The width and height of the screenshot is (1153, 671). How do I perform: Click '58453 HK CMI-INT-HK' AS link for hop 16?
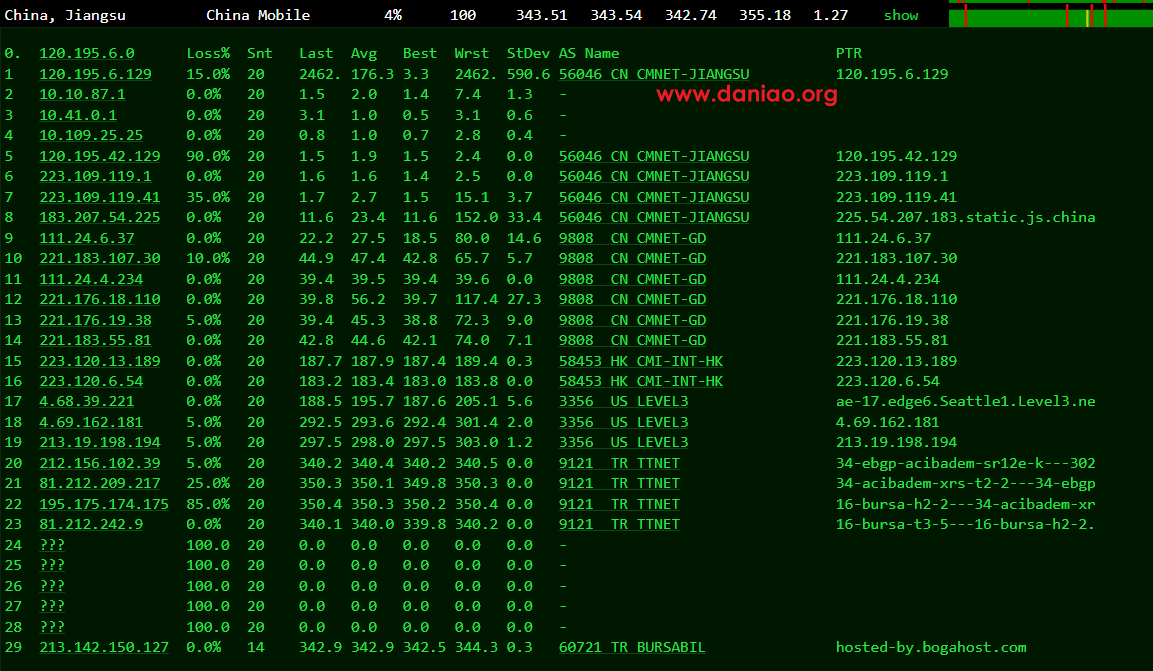coord(640,381)
